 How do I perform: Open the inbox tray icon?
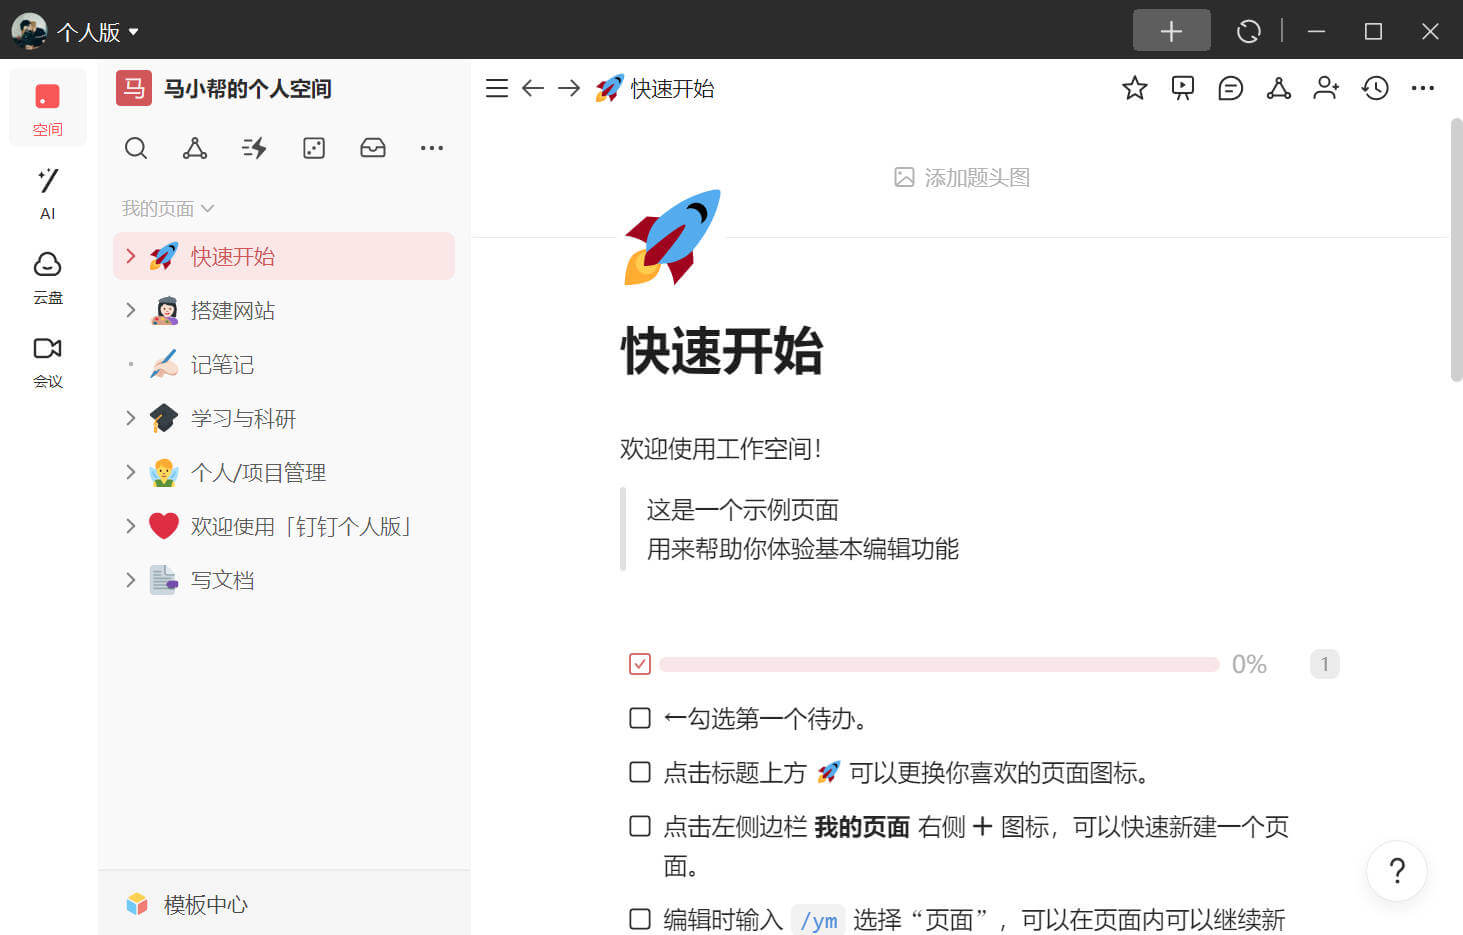pyautogui.click(x=373, y=148)
